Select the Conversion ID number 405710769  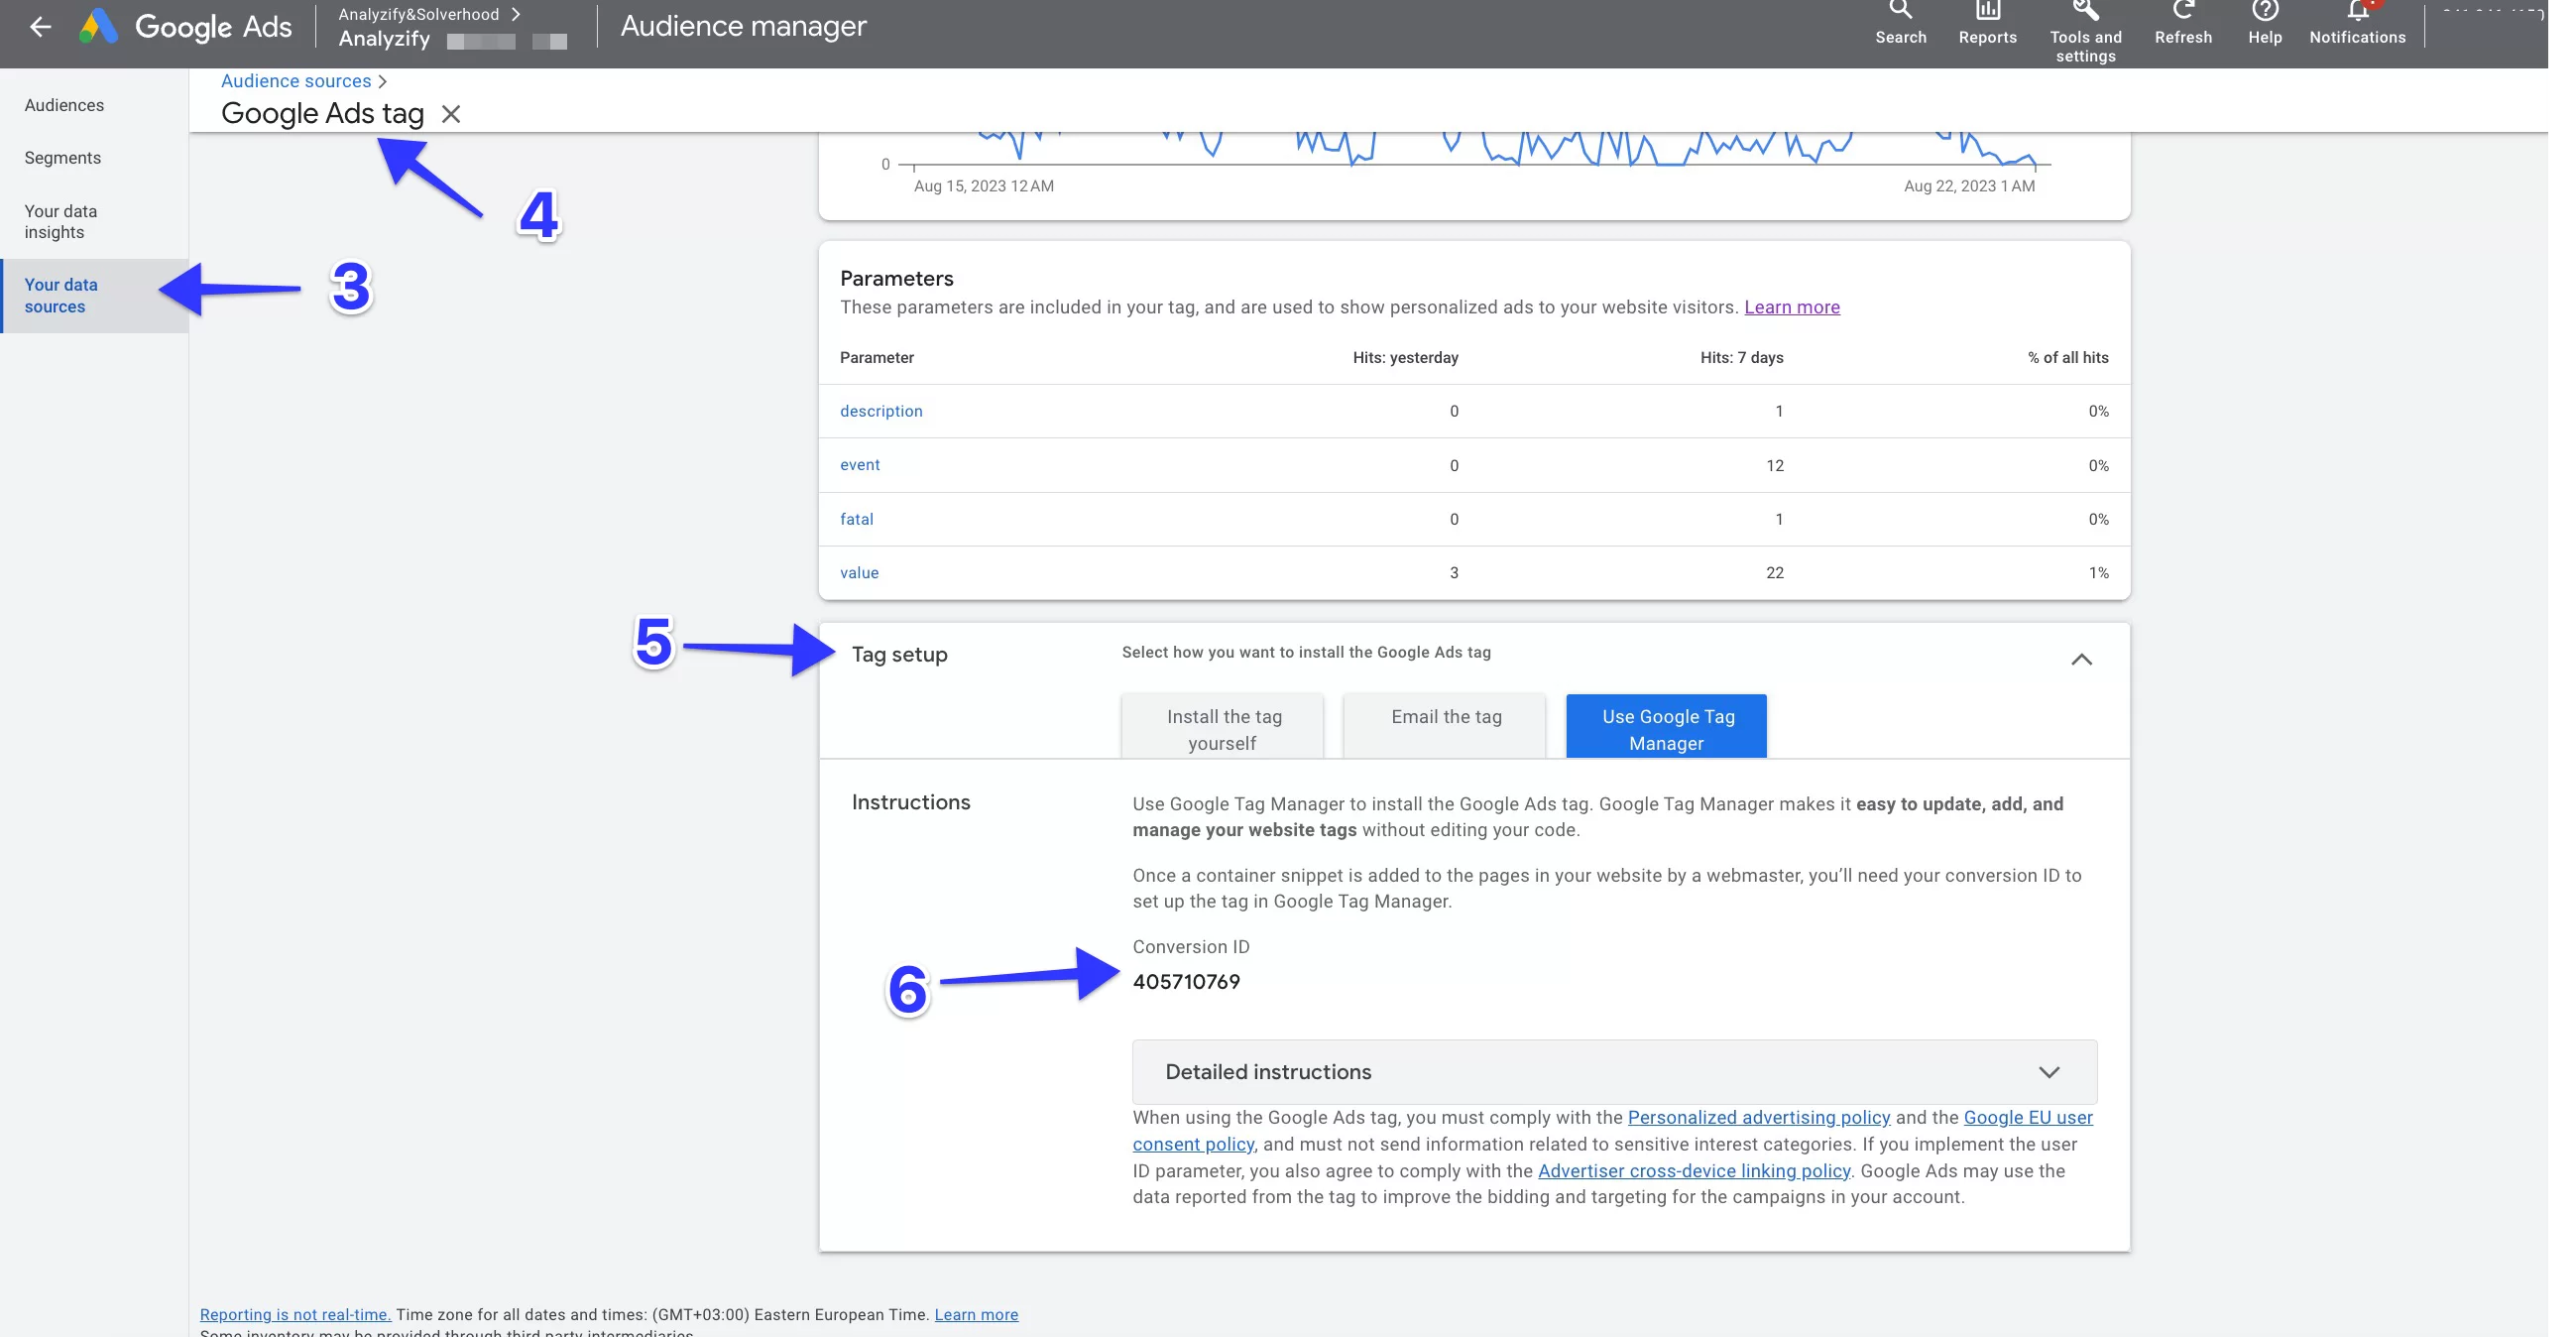coord(1186,982)
